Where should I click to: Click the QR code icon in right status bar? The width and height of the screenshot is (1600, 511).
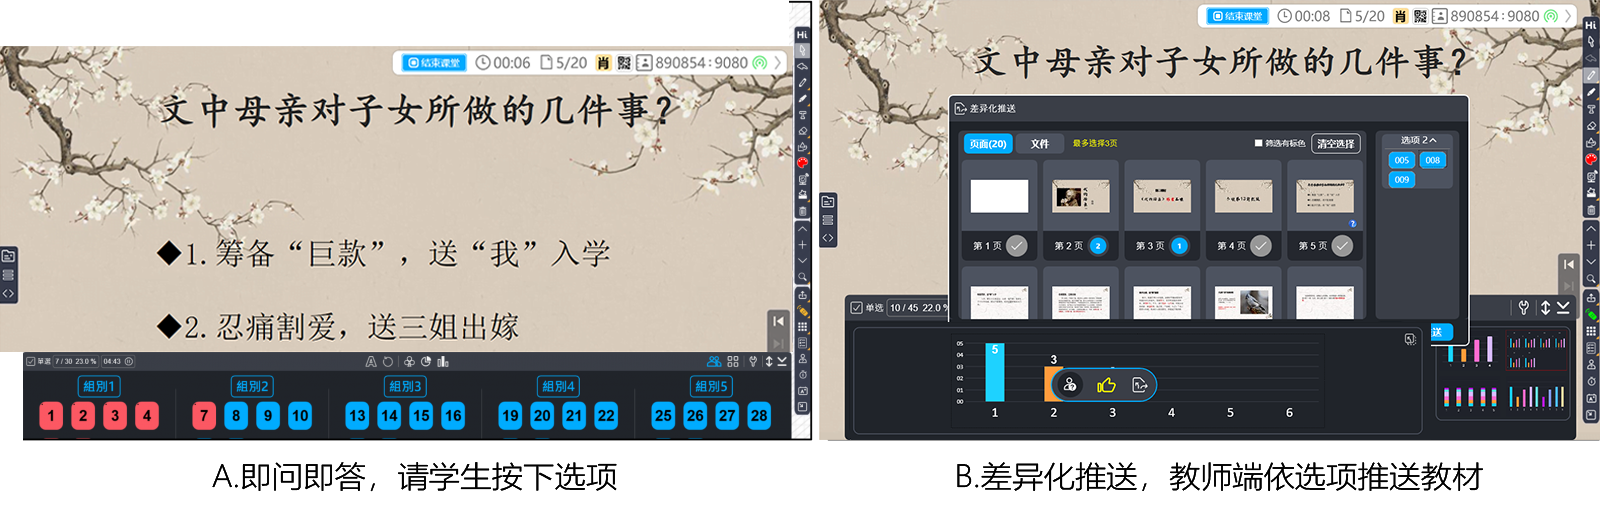1420,16
